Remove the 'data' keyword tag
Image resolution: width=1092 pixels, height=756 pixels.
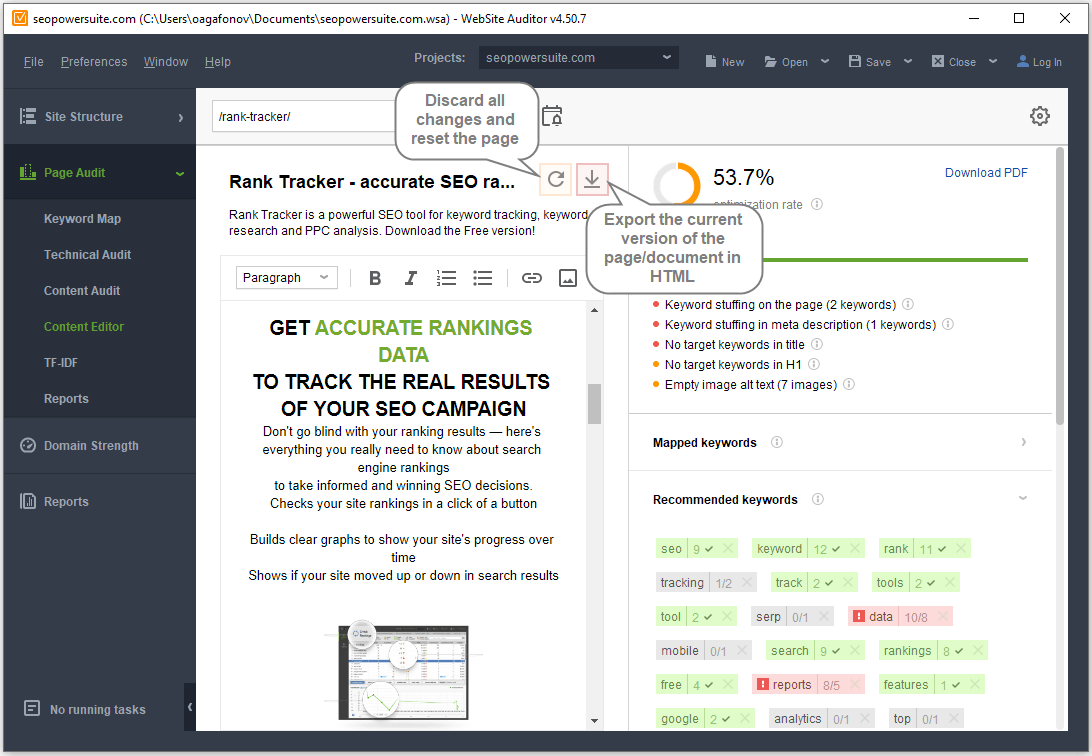(x=942, y=617)
